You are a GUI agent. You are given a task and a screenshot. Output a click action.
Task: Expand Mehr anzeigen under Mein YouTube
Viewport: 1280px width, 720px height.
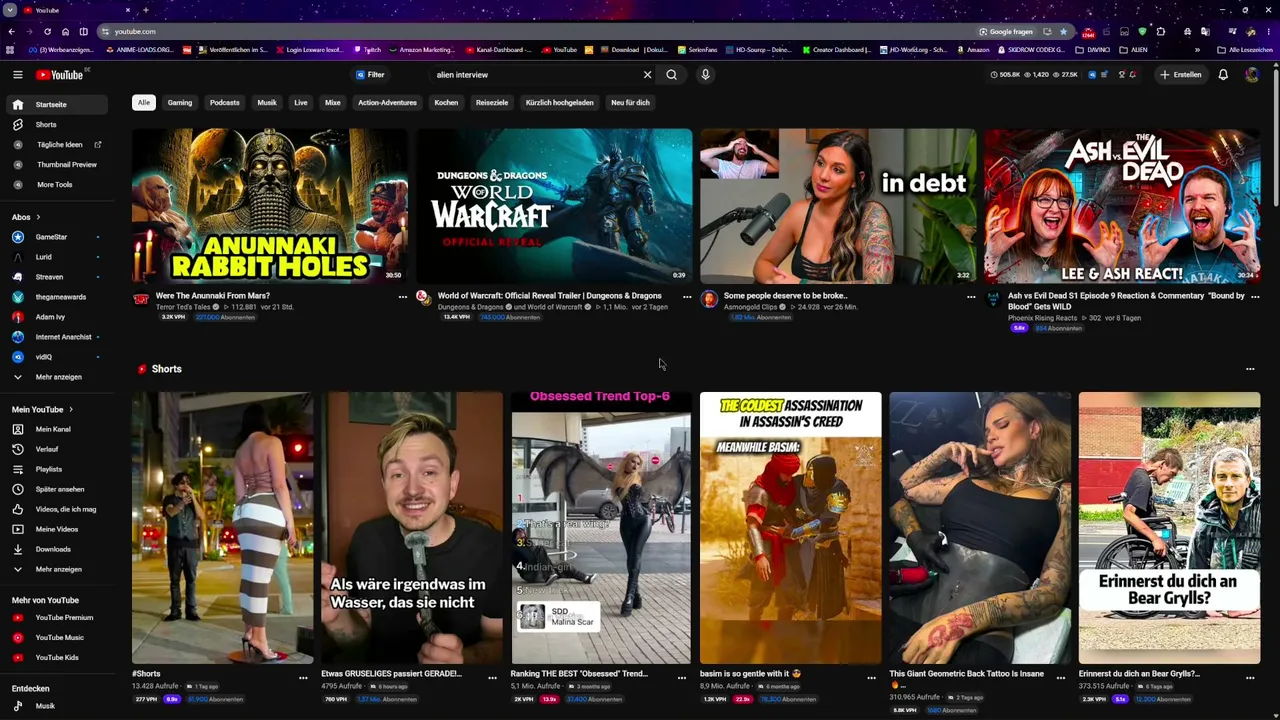57,569
